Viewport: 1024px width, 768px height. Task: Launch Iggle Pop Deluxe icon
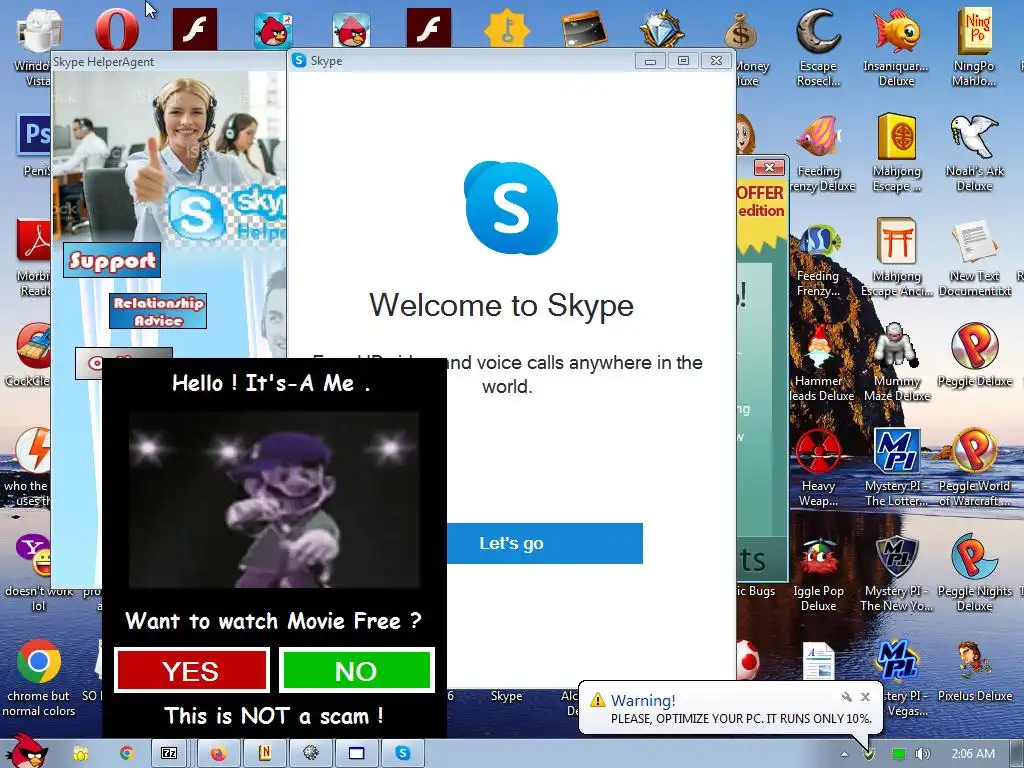tap(818, 556)
